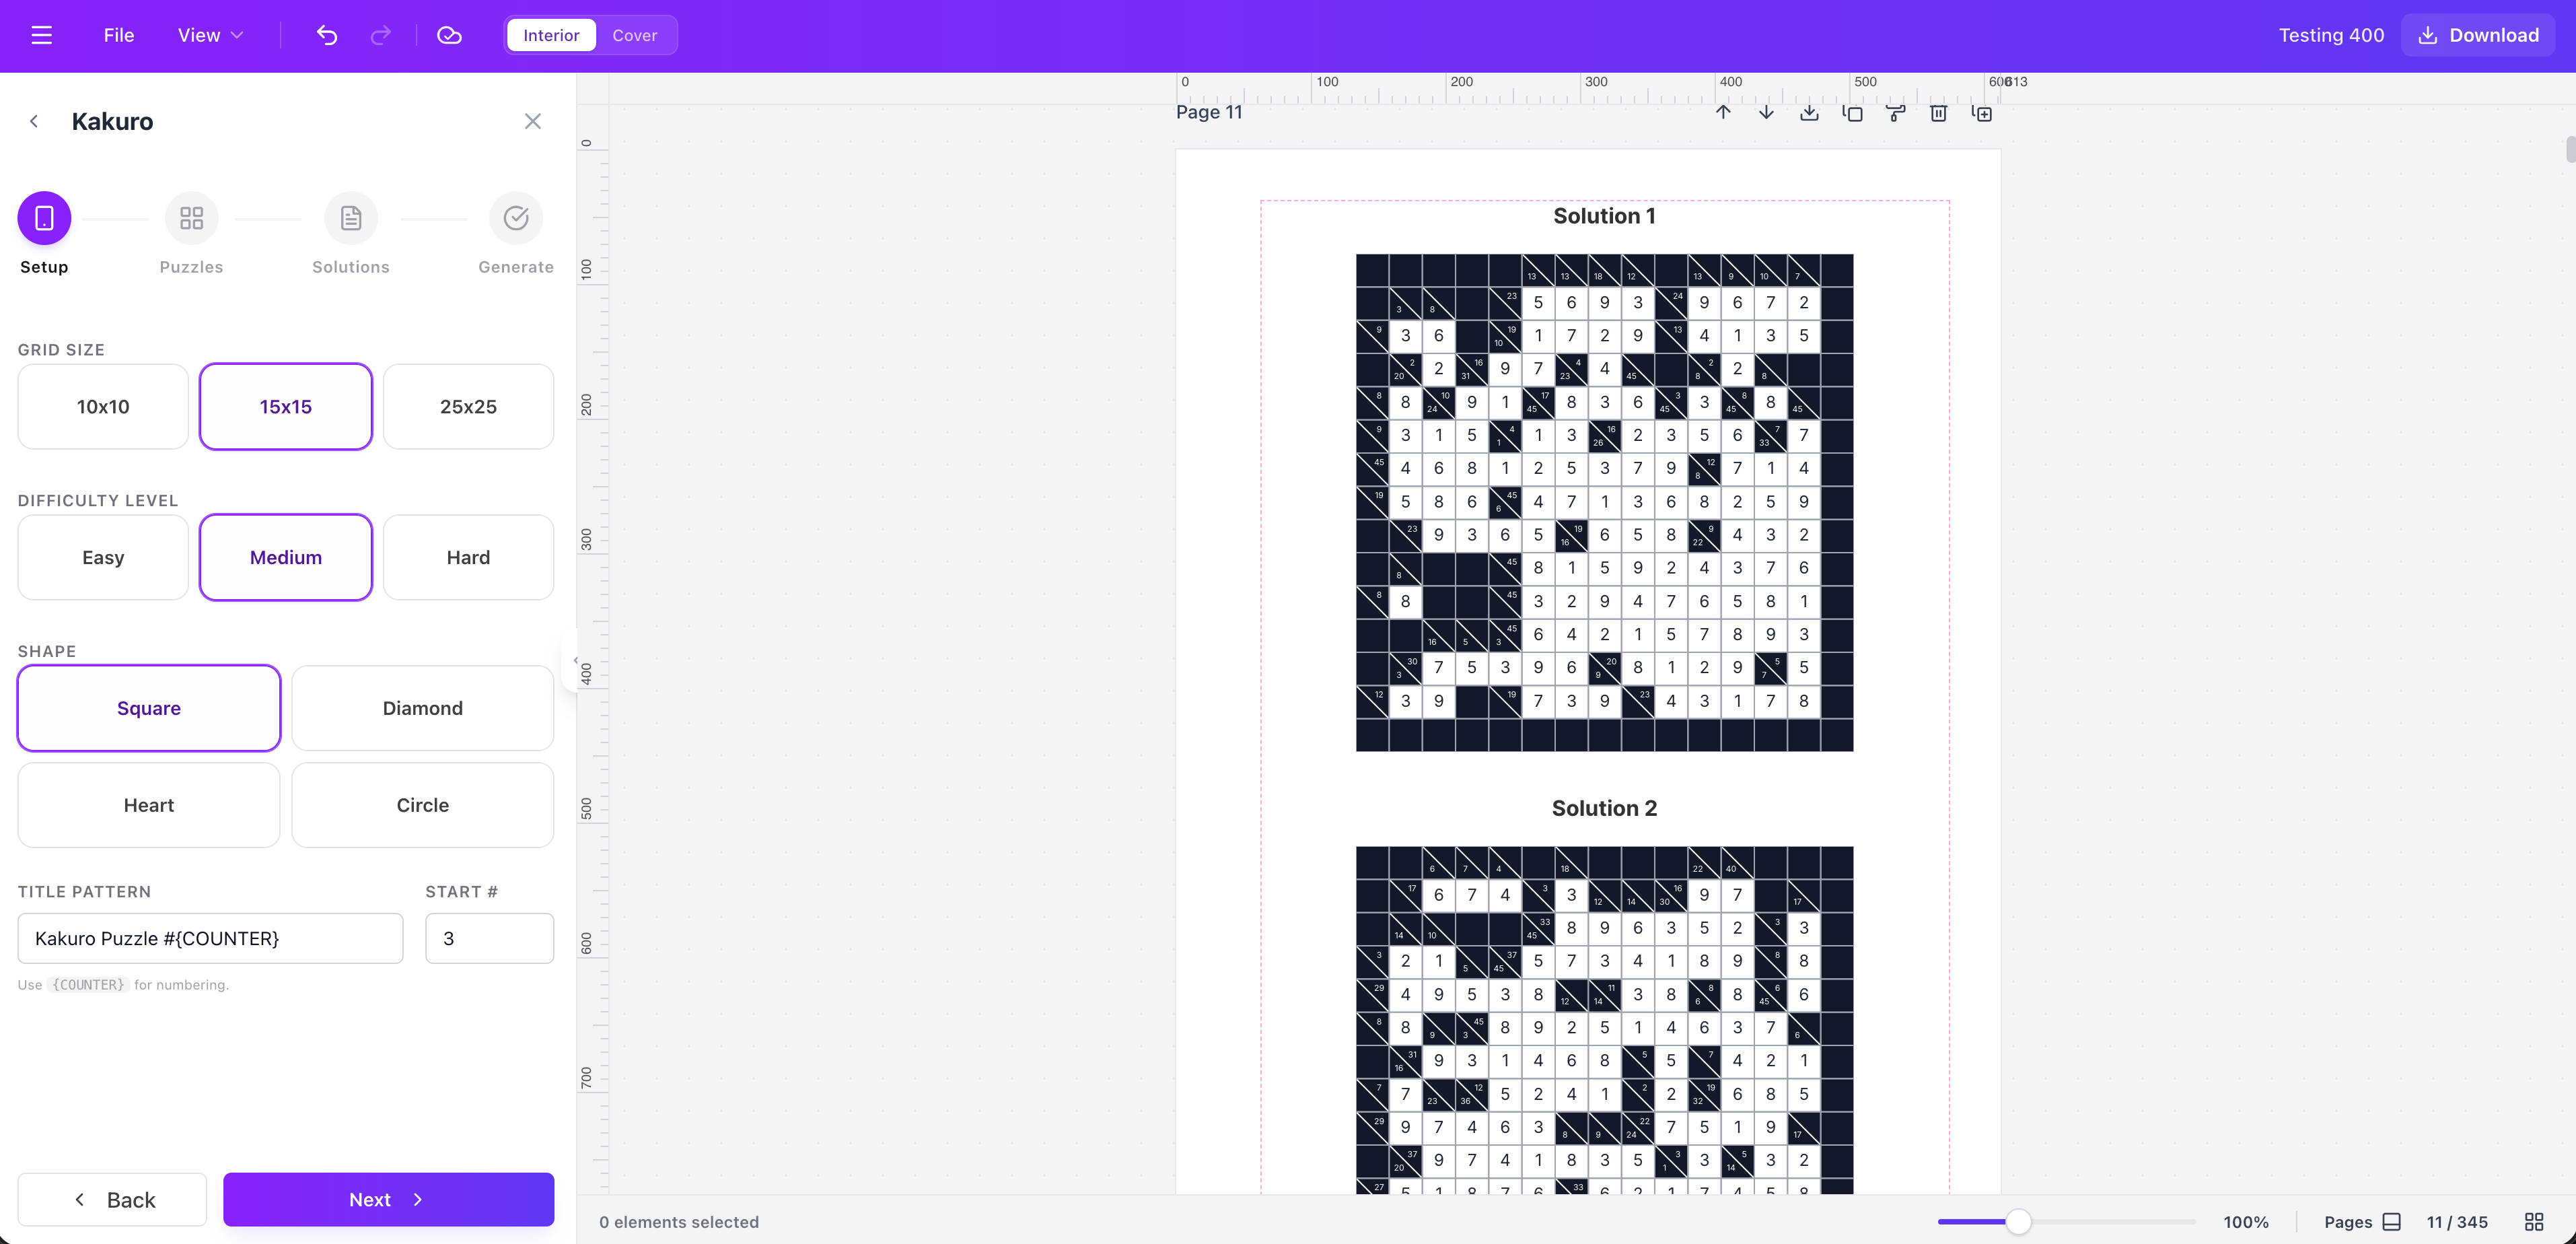
Task: Click the cloud save status icon
Action: tap(449, 35)
